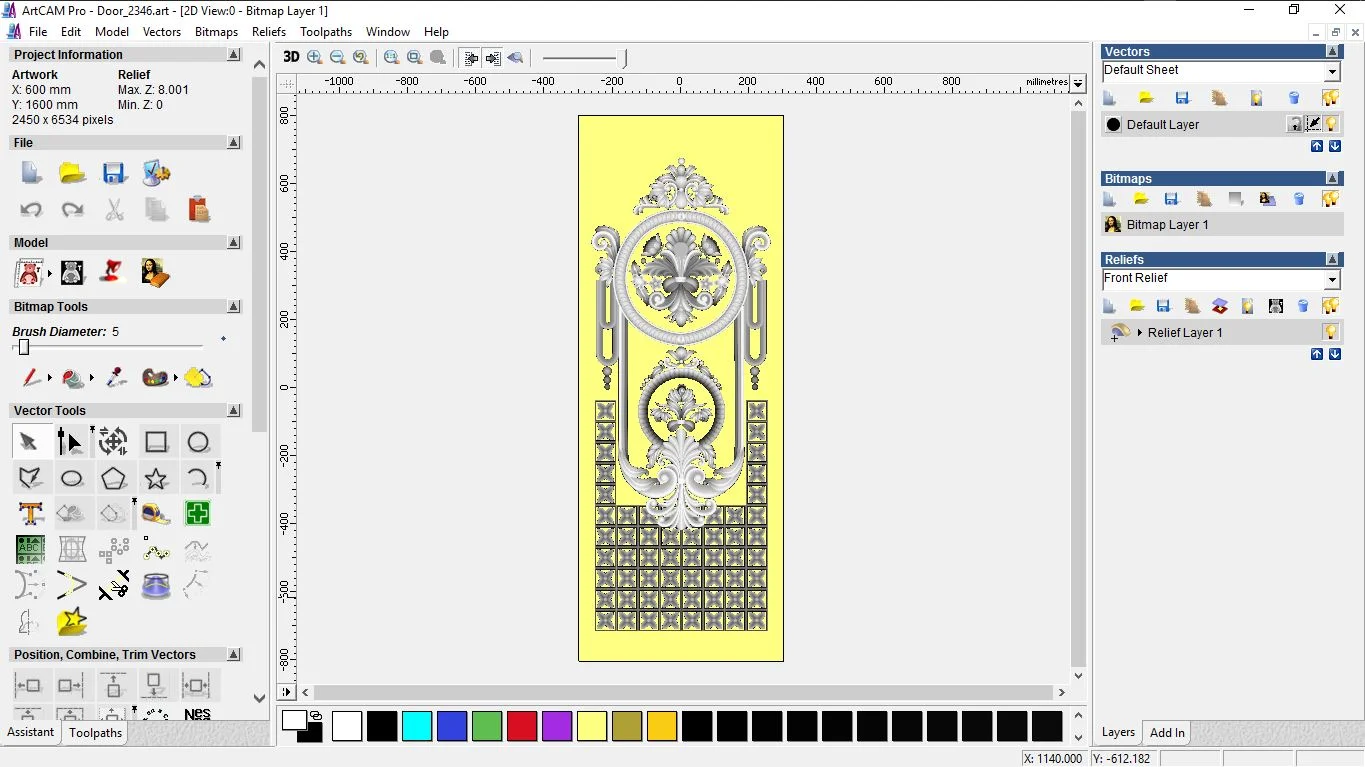Click the 3D view button

coord(291,57)
